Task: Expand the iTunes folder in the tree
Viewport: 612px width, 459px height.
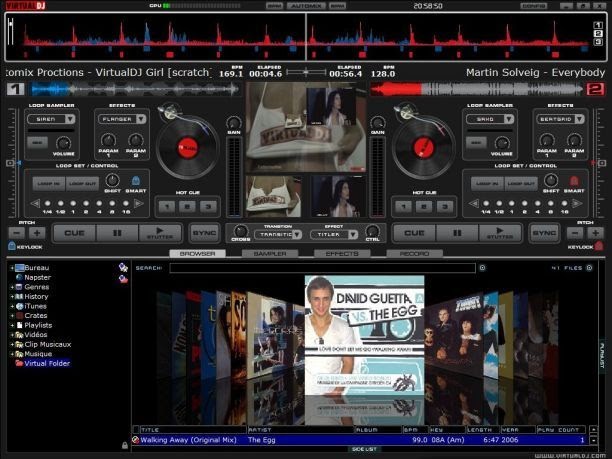Action: coord(12,306)
